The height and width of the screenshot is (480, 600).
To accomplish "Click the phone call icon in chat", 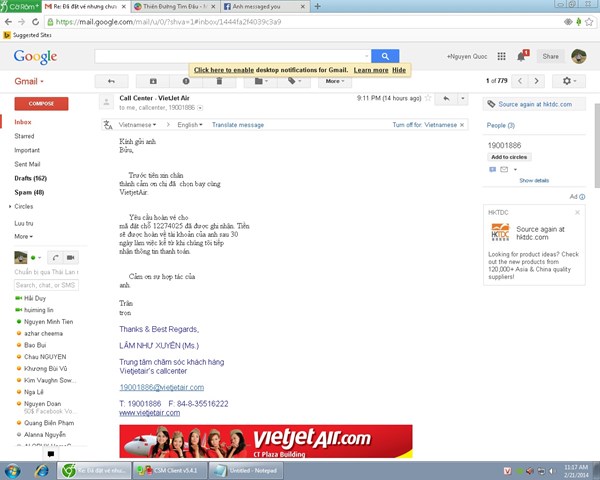I will click(x=56, y=258).
